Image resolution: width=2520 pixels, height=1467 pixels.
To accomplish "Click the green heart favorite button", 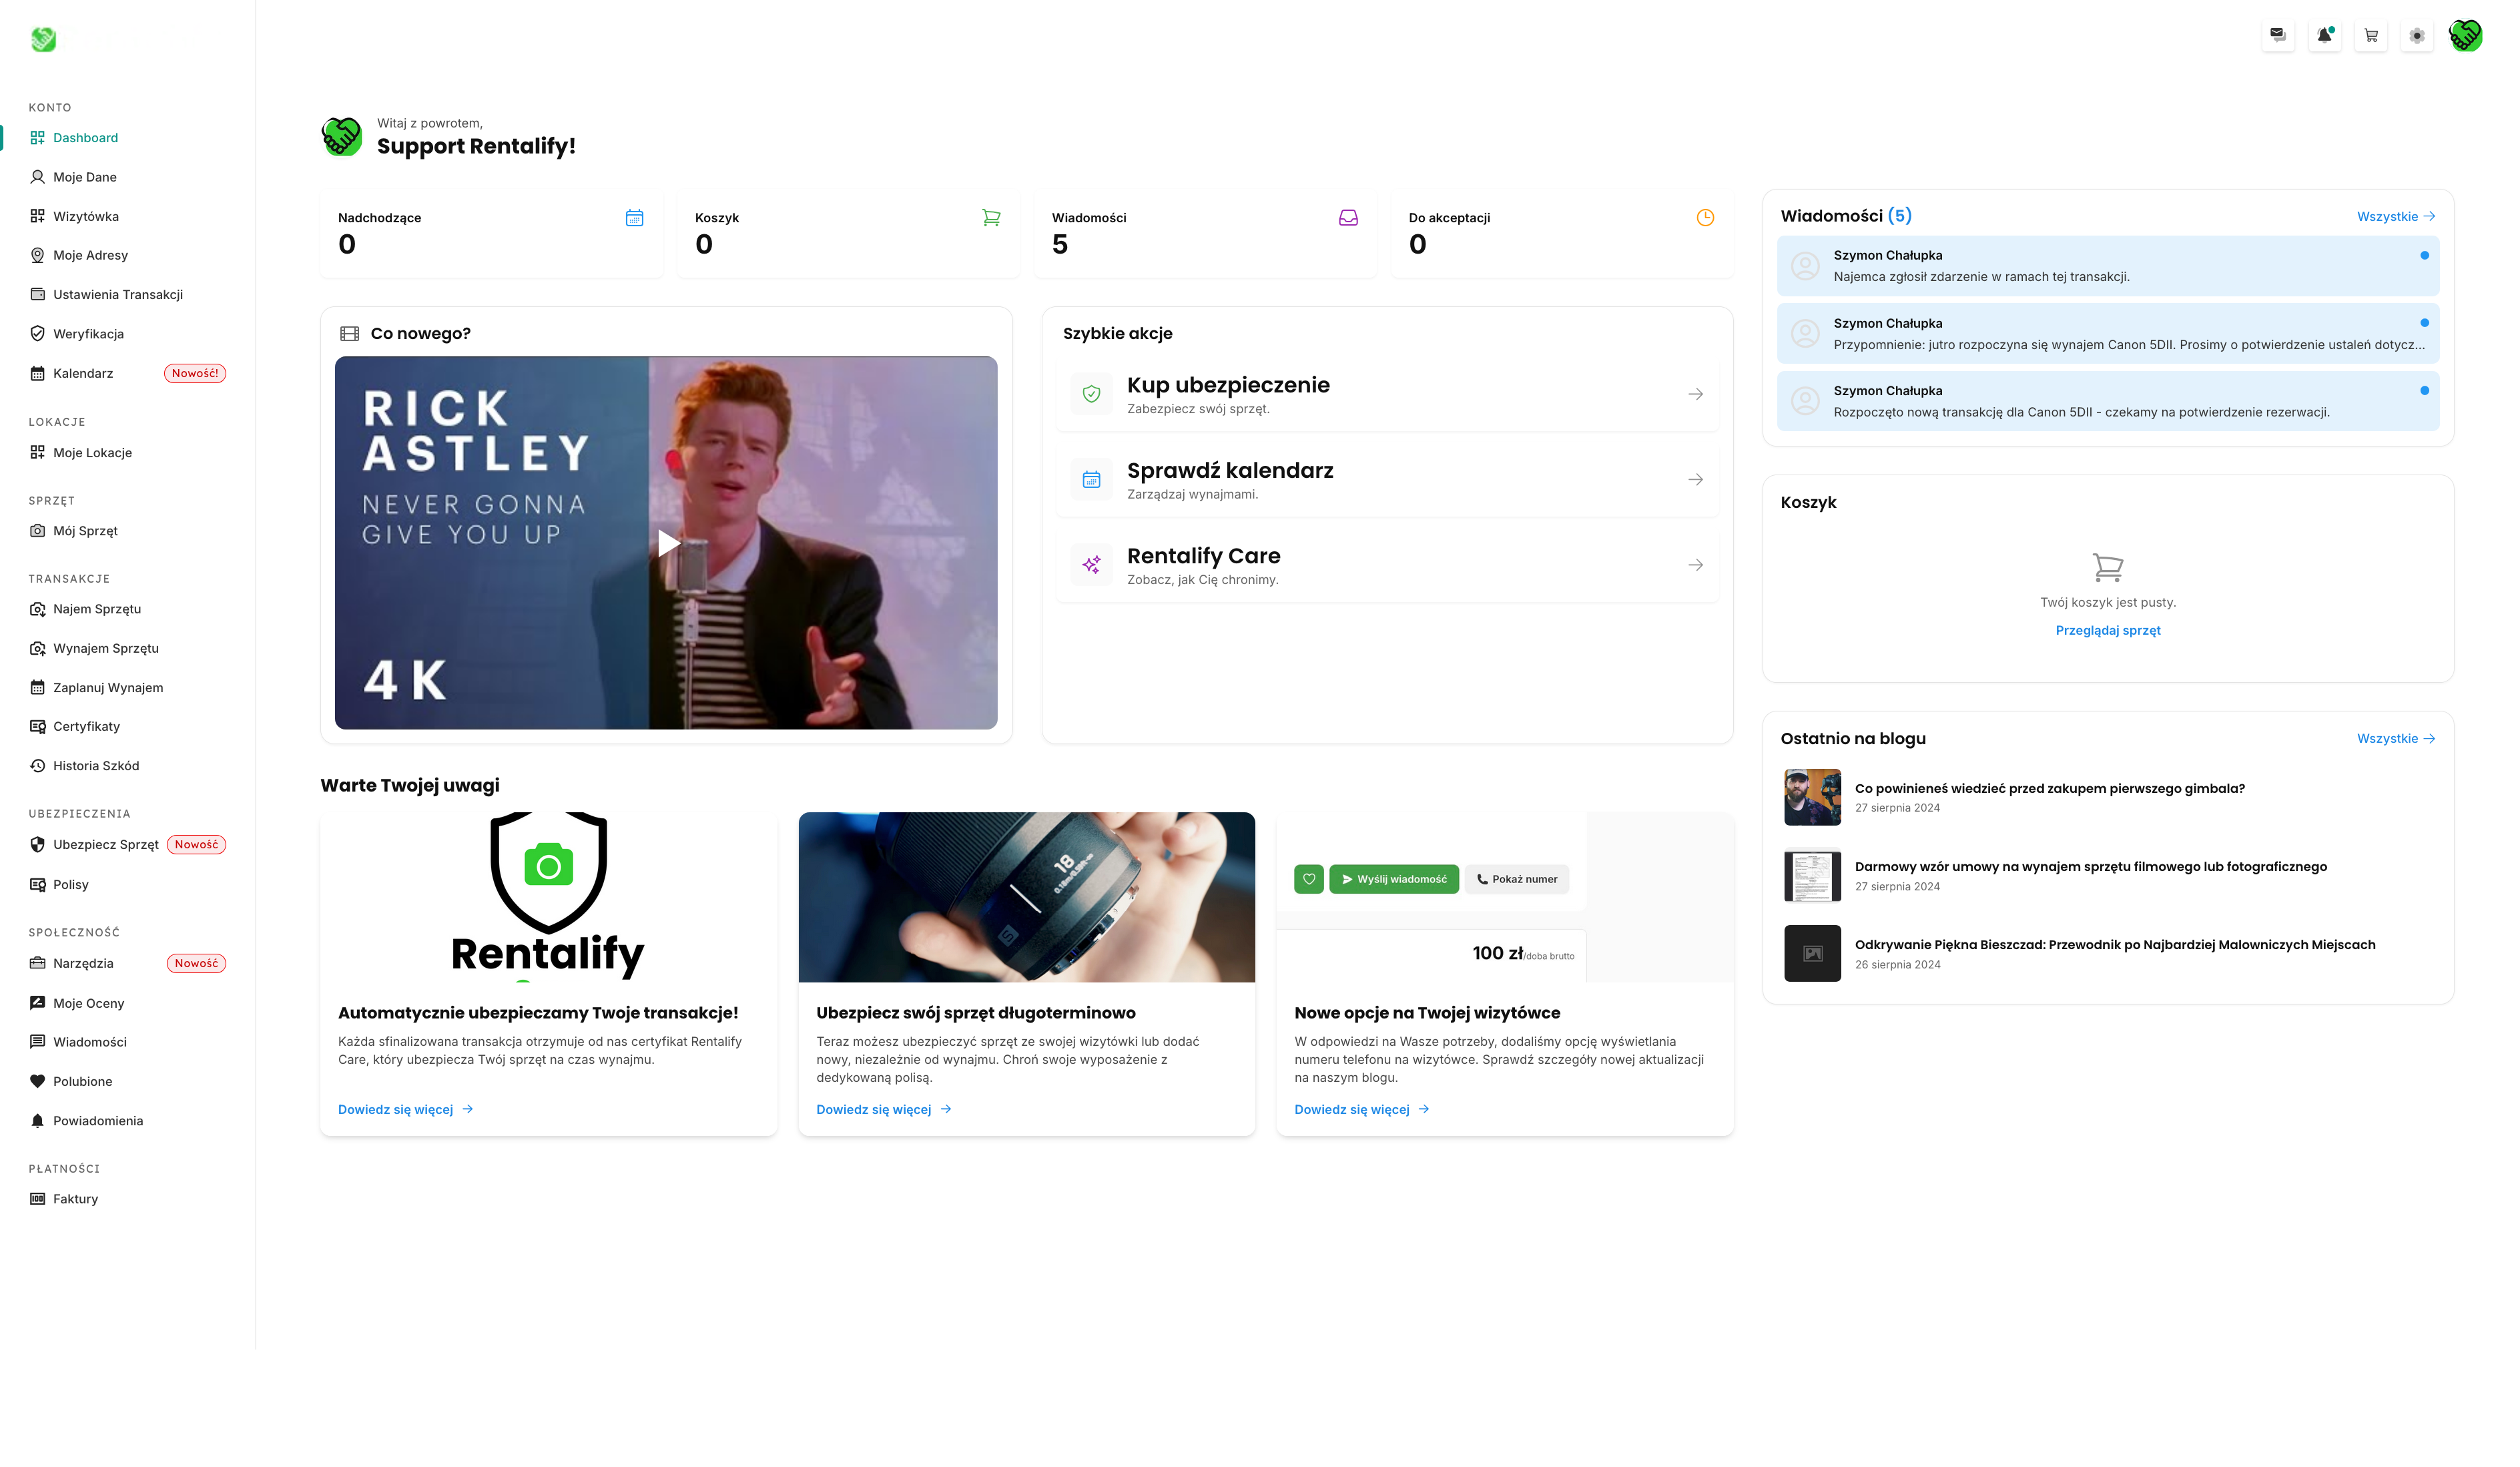I will [1308, 879].
